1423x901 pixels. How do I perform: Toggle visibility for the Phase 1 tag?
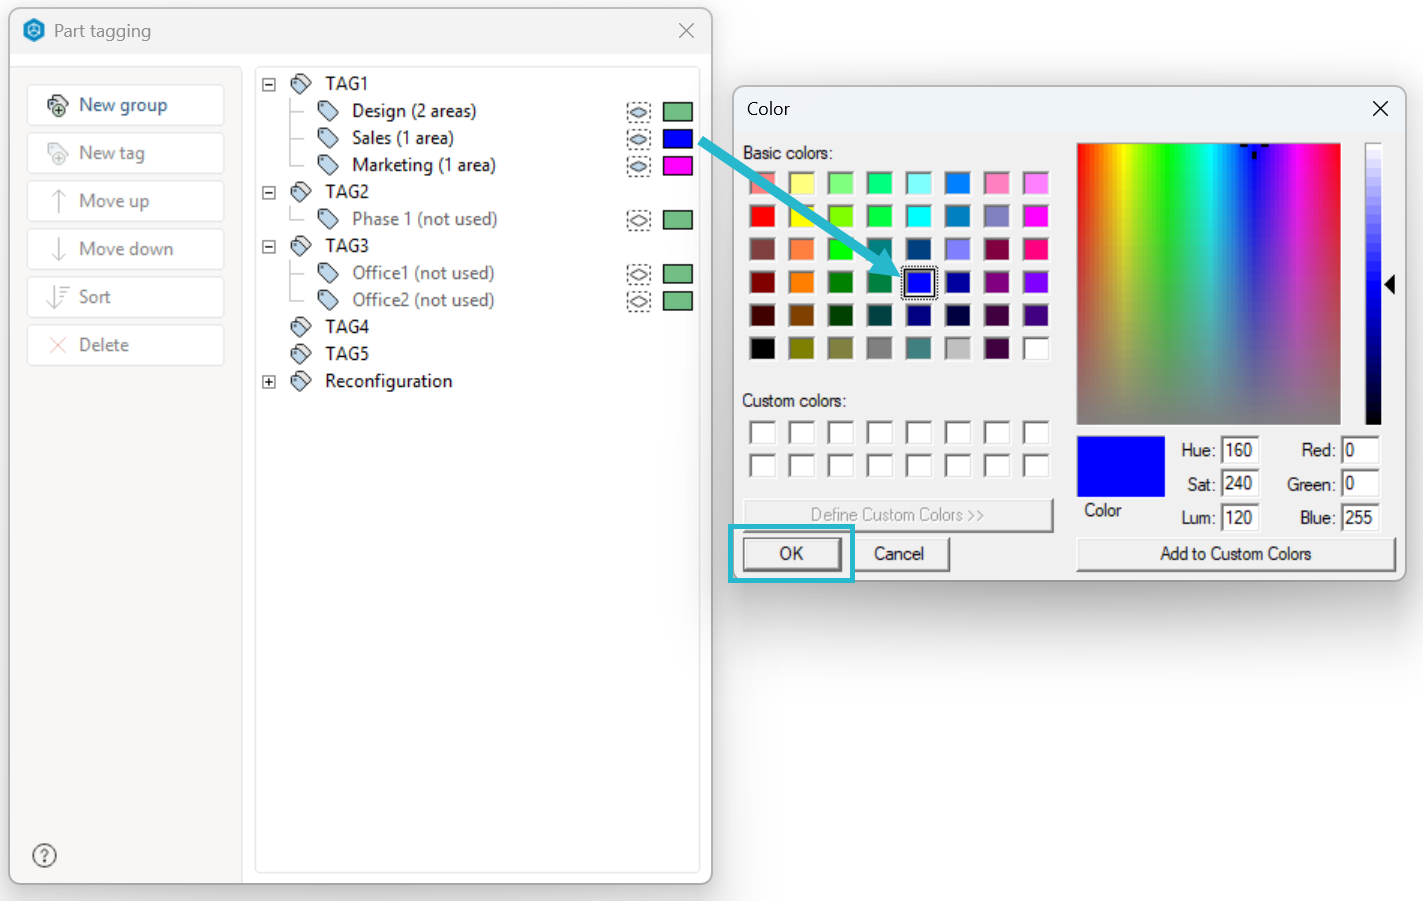[x=639, y=220]
